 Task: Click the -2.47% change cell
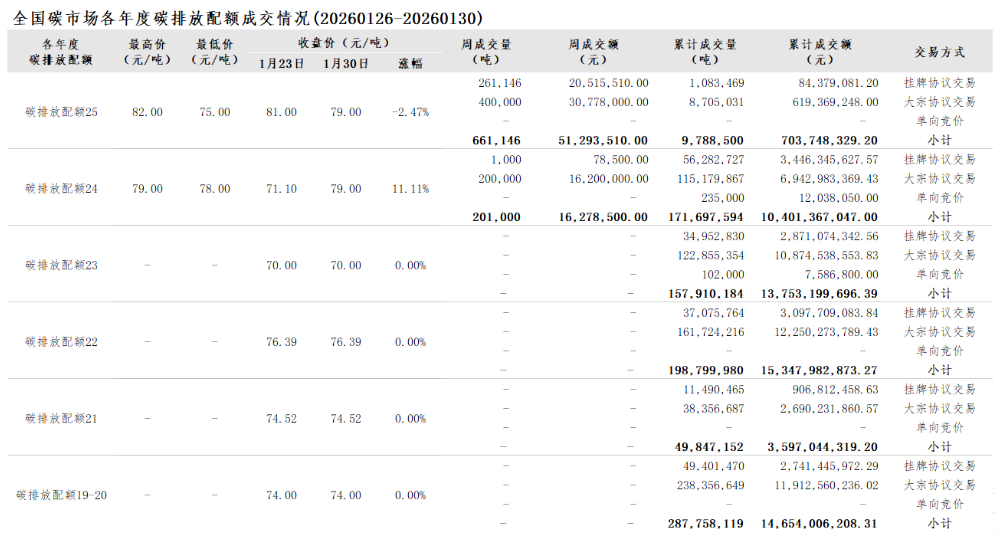tap(410, 112)
